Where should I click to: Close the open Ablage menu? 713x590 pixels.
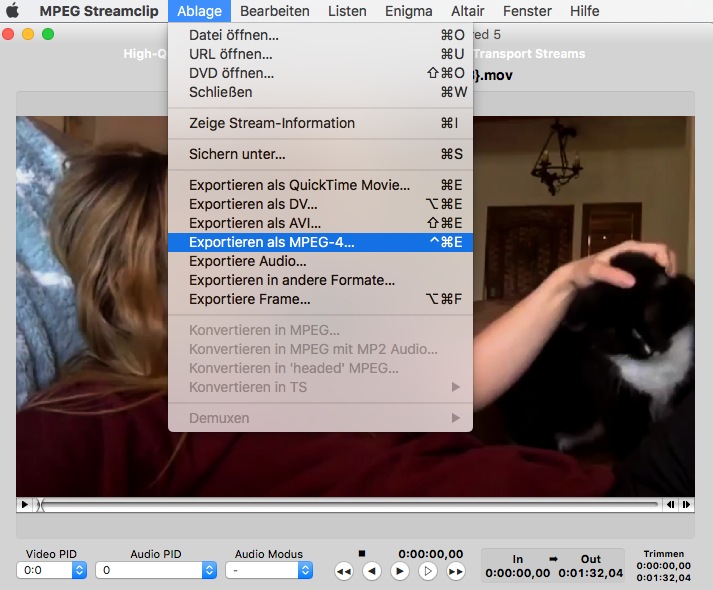pos(199,10)
